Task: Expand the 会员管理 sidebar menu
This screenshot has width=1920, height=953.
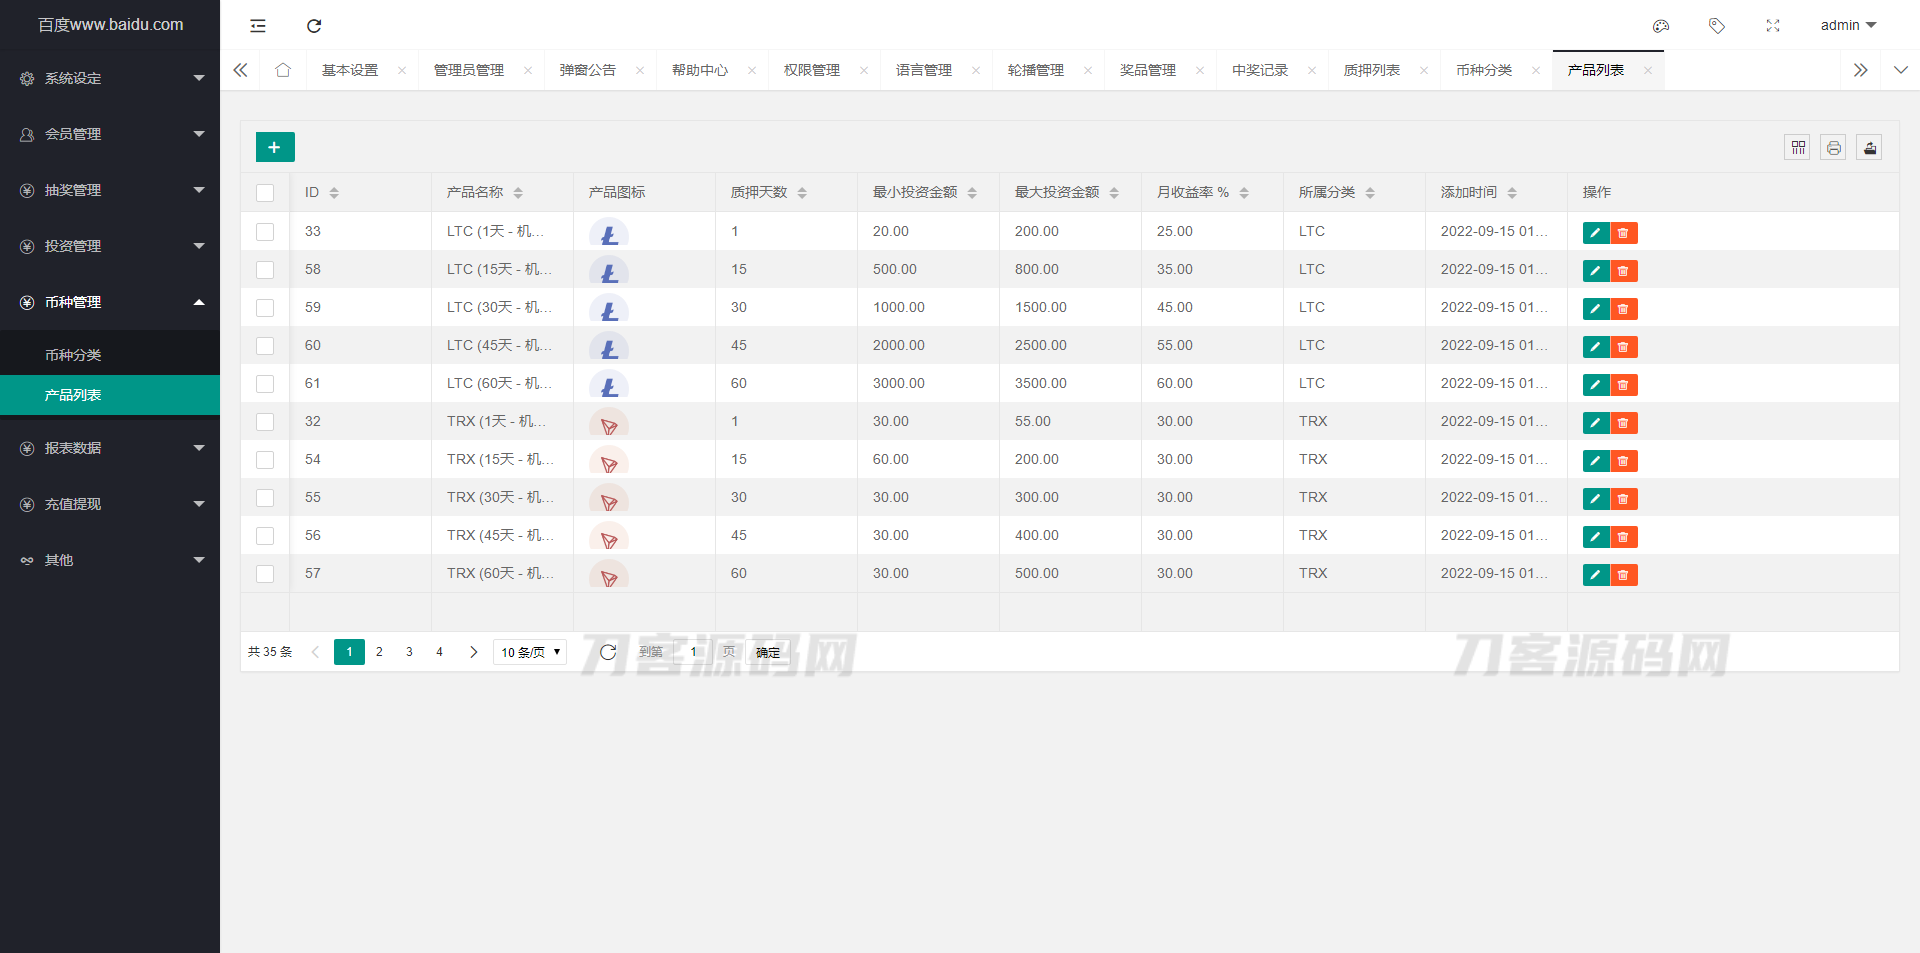Action: pos(110,134)
